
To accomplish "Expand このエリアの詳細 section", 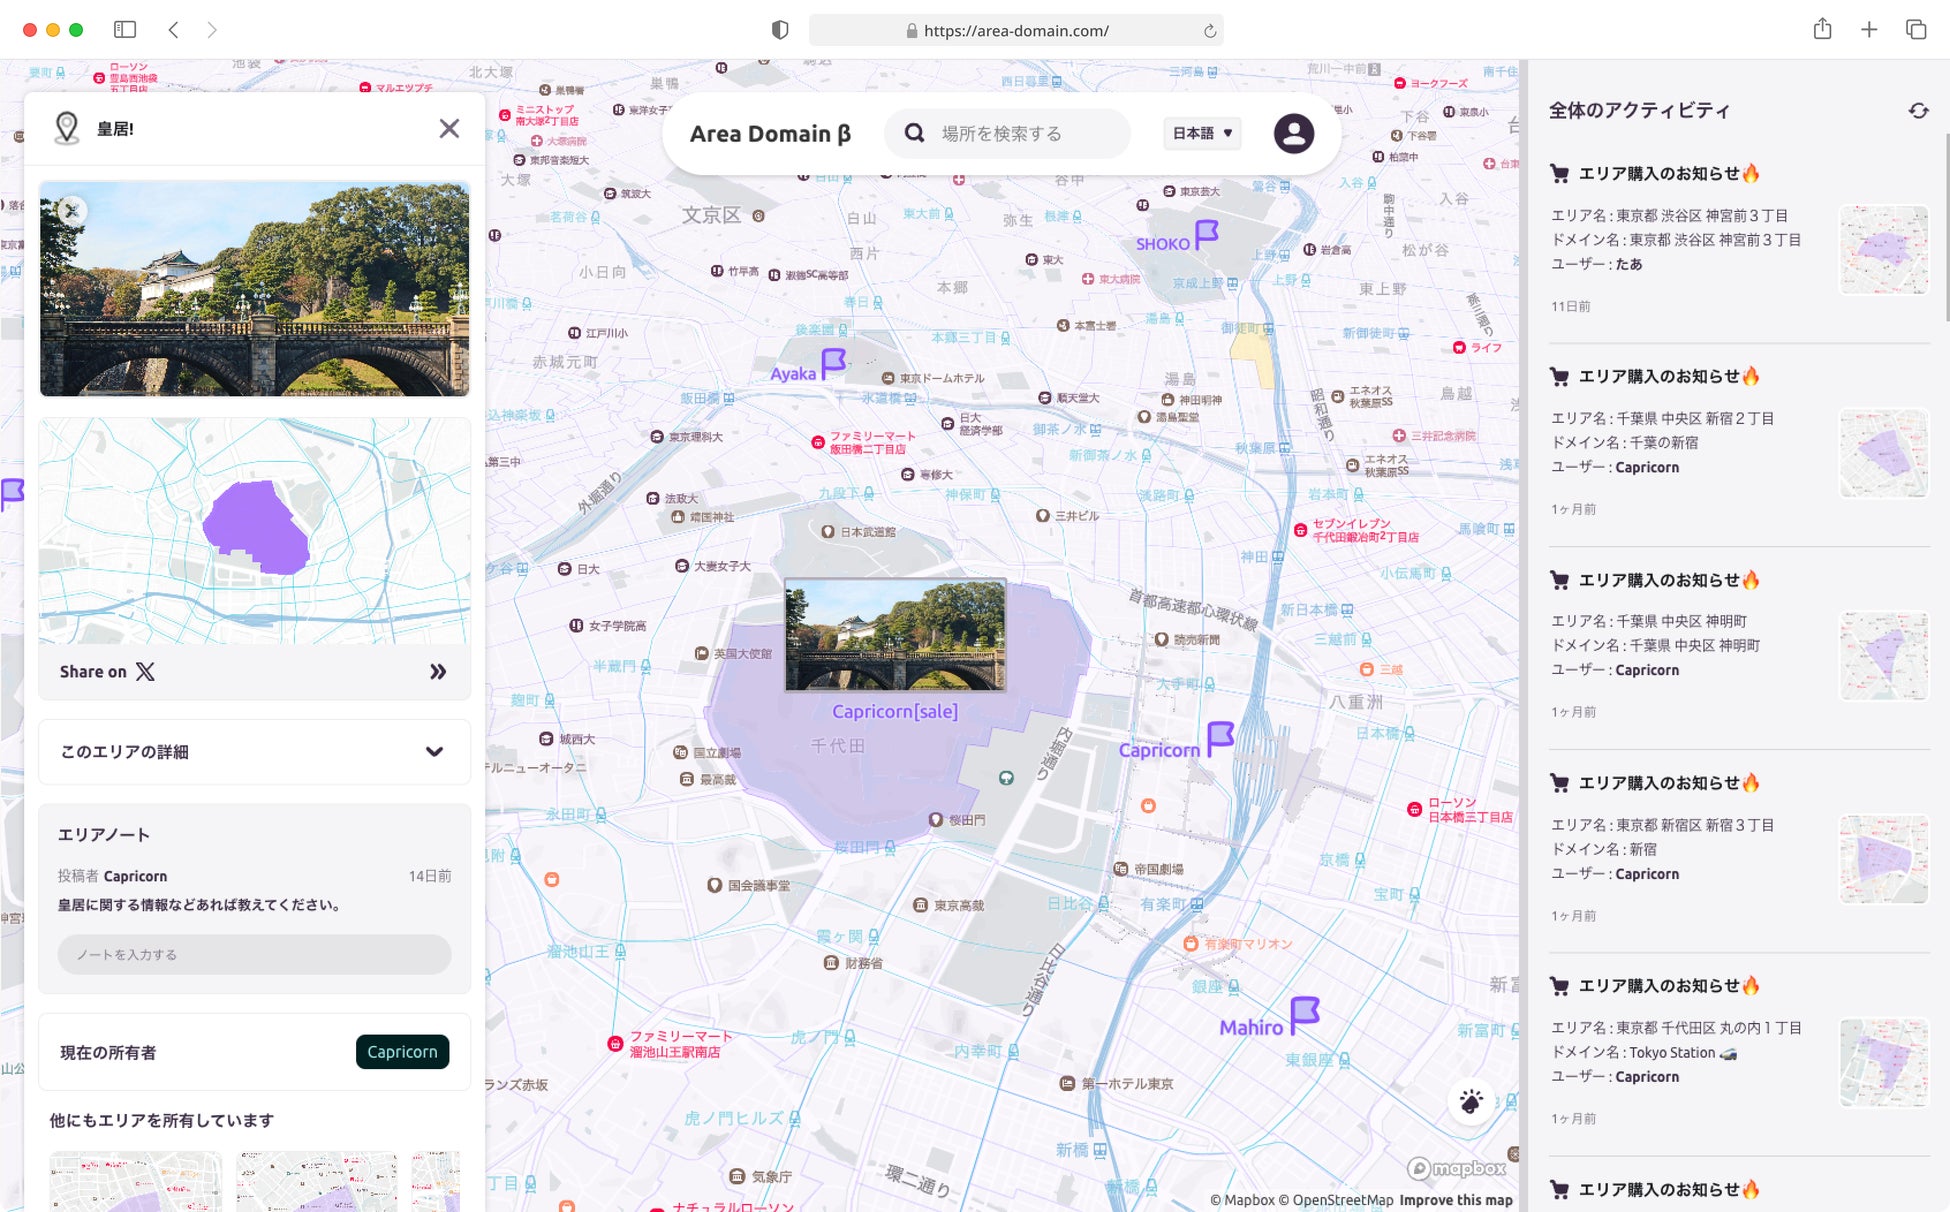I will click(434, 752).
